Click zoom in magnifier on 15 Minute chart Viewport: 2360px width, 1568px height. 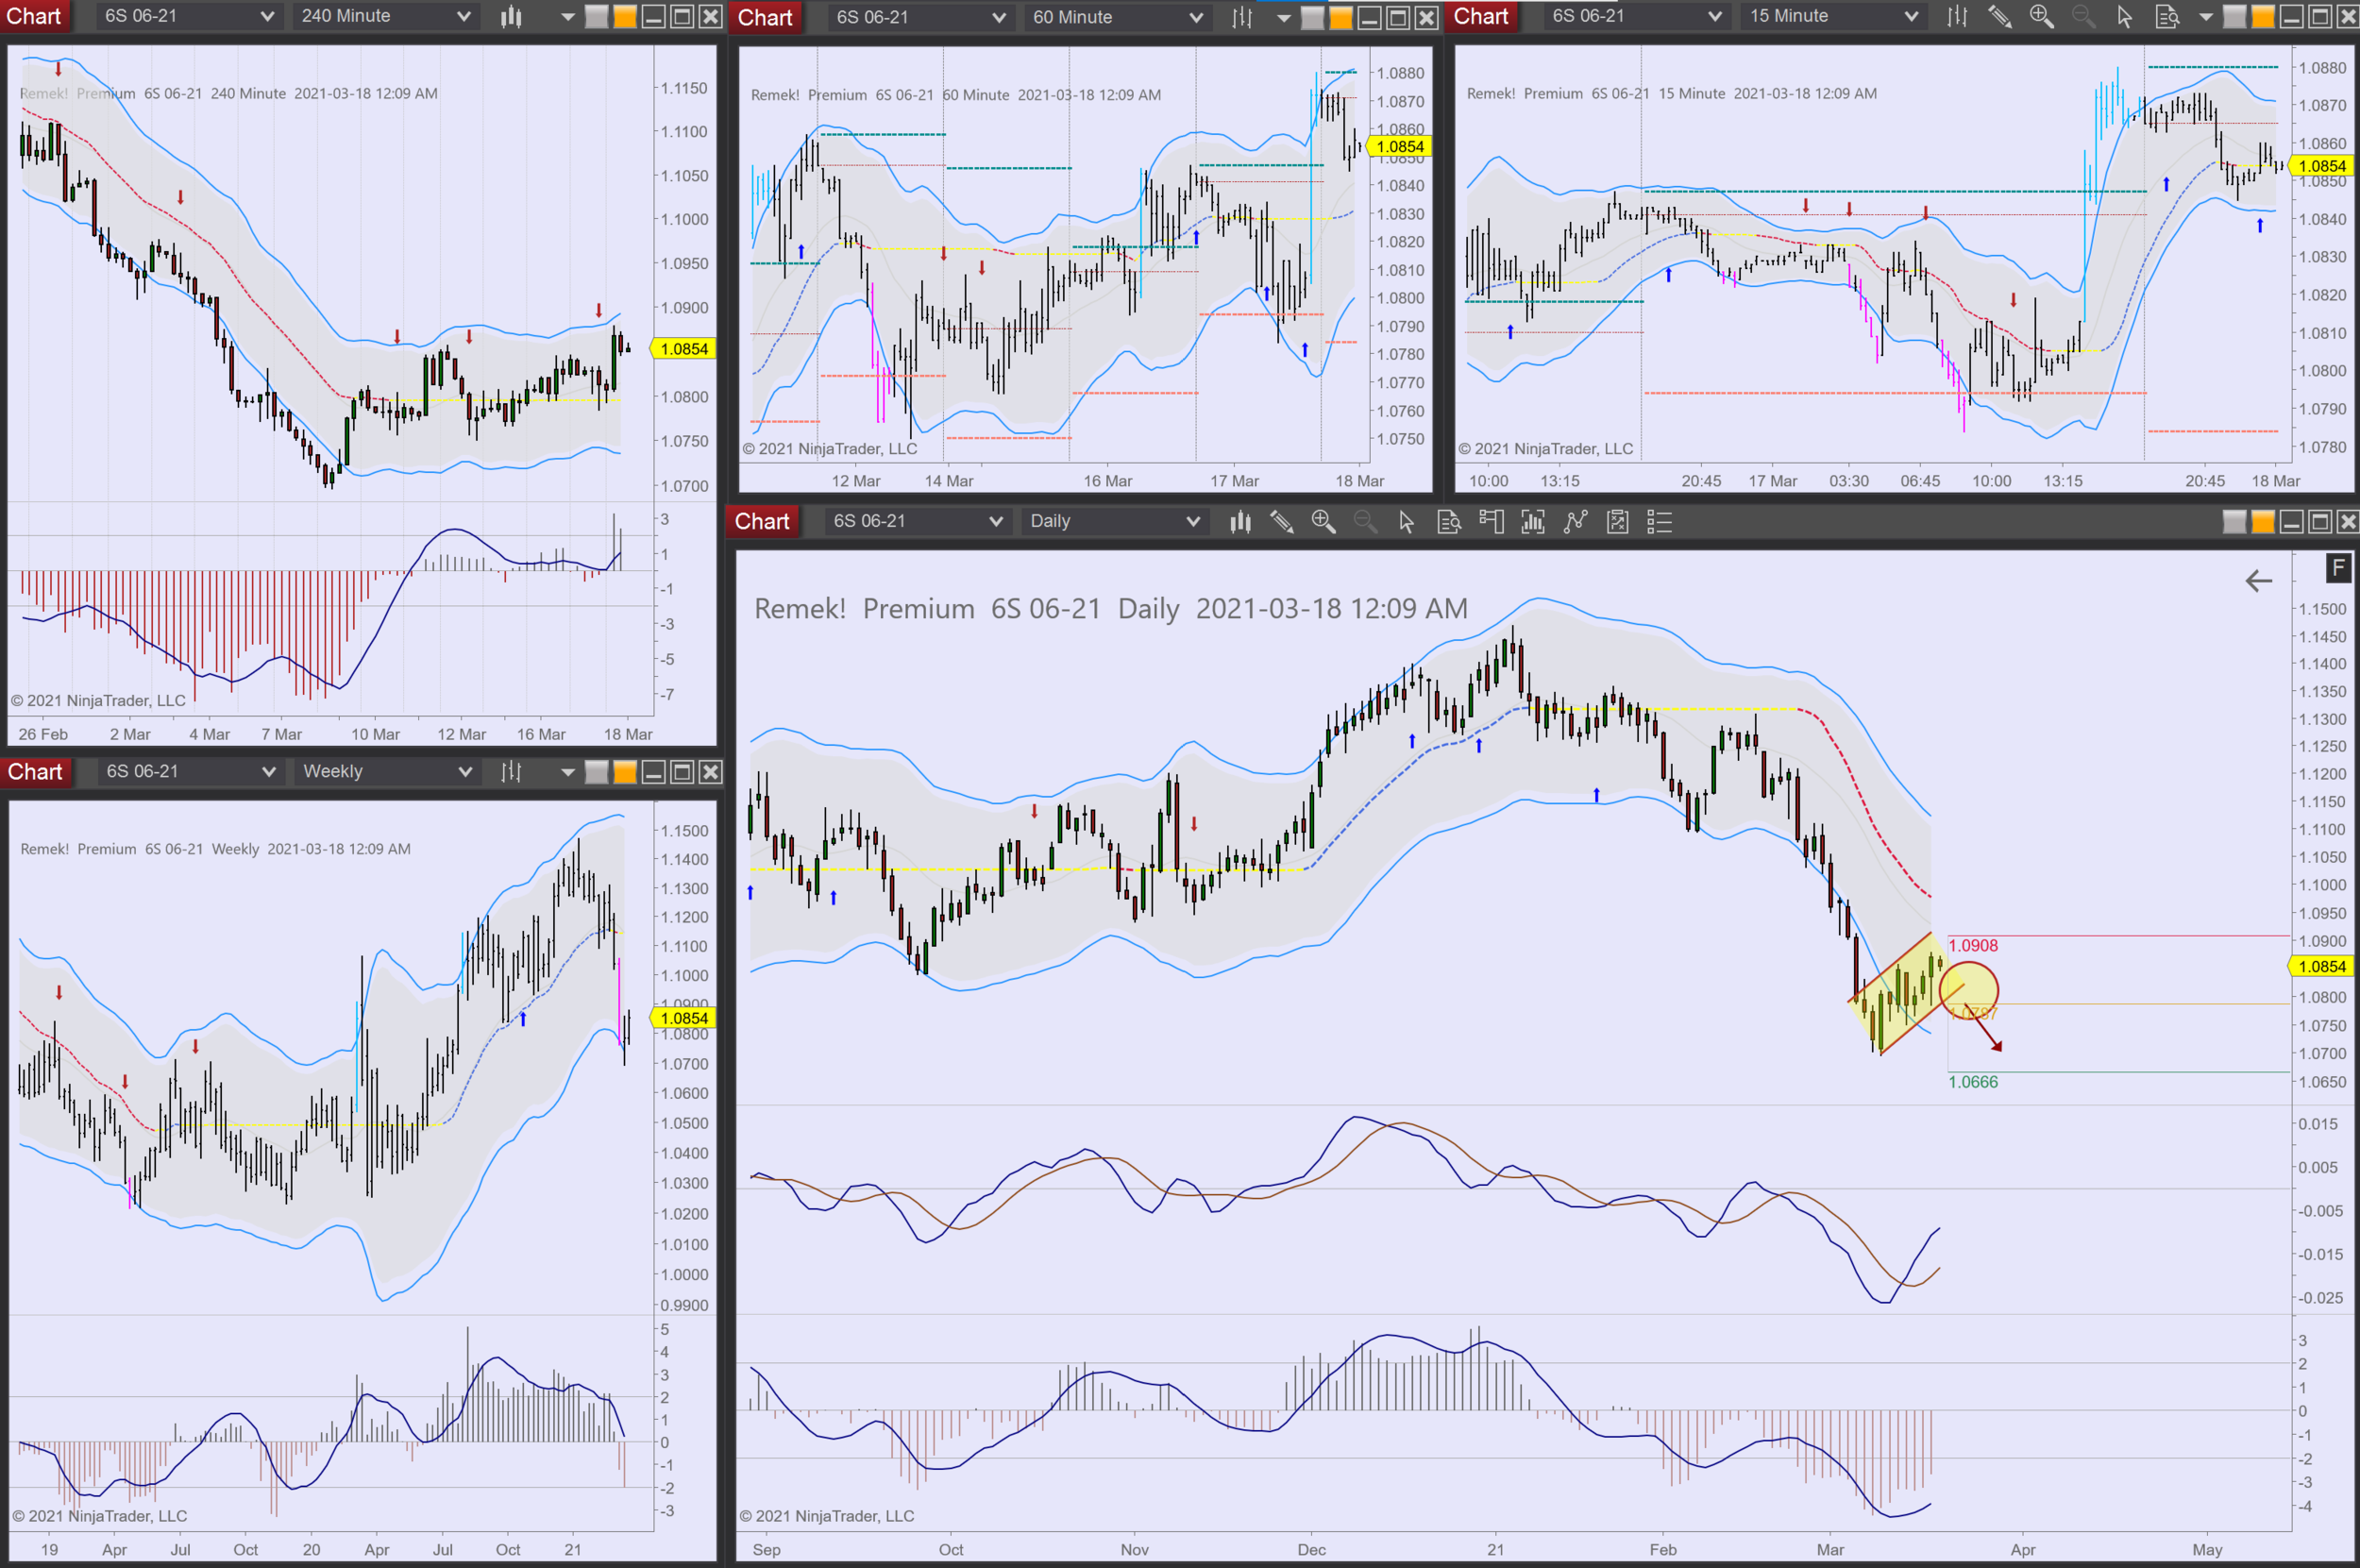[x=2041, y=16]
